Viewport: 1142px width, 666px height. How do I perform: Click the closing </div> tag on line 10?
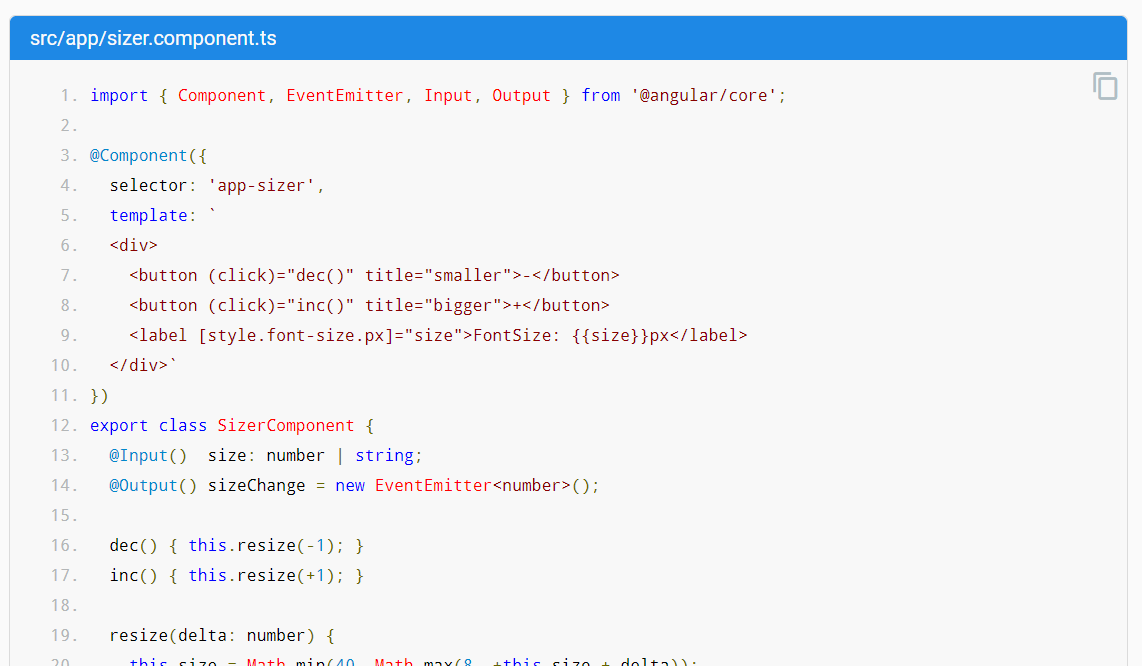138,365
